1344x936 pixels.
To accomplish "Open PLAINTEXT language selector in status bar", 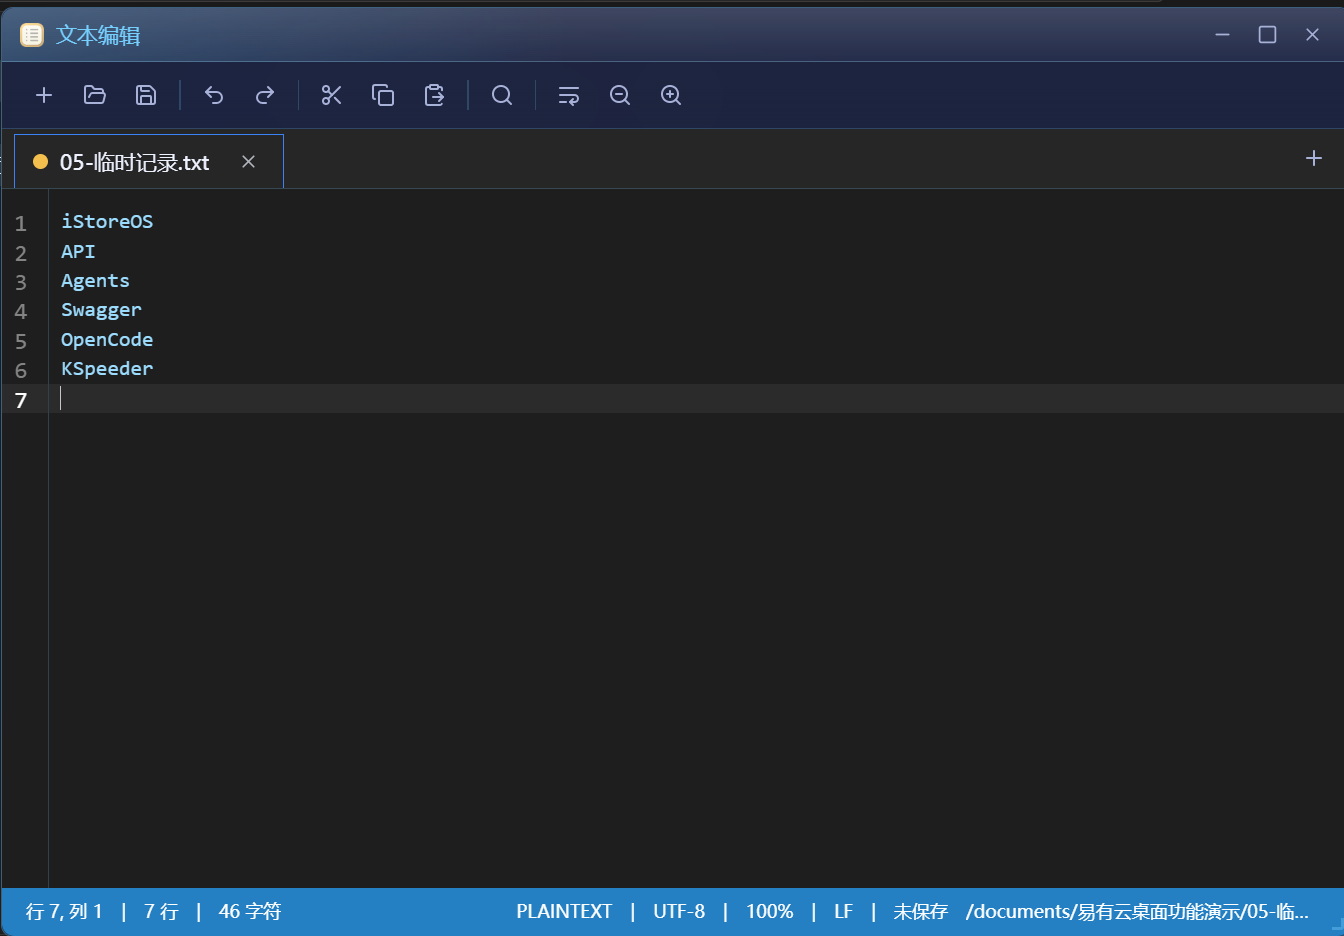I will click(564, 911).
